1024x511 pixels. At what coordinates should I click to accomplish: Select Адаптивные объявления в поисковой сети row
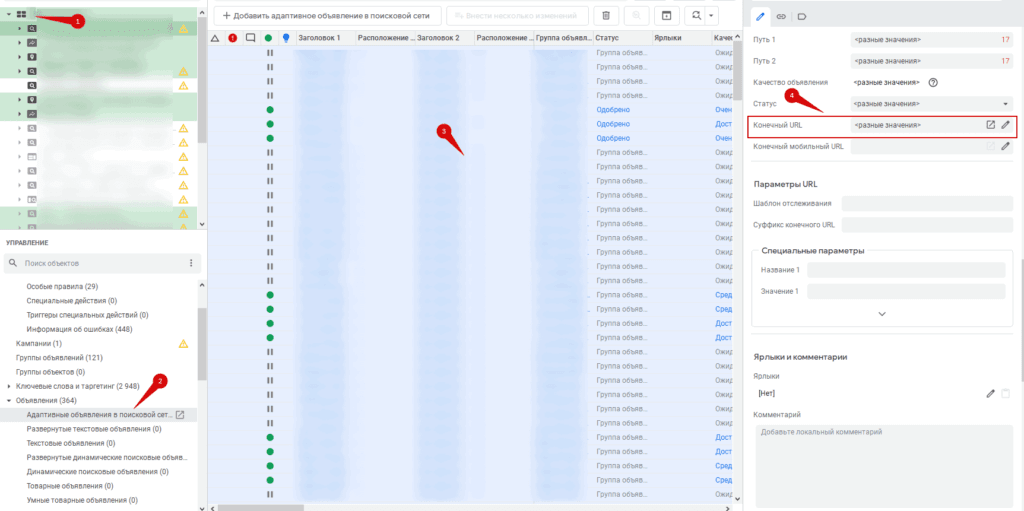click(98, 415)
